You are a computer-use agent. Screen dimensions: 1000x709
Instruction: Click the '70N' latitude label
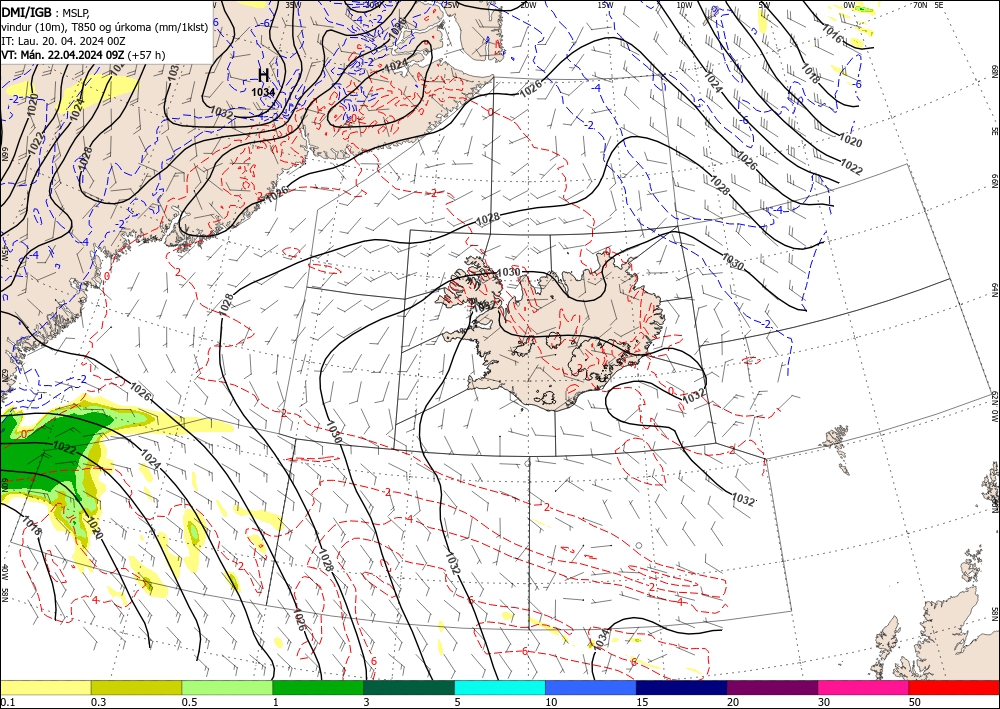pos(920,4)
